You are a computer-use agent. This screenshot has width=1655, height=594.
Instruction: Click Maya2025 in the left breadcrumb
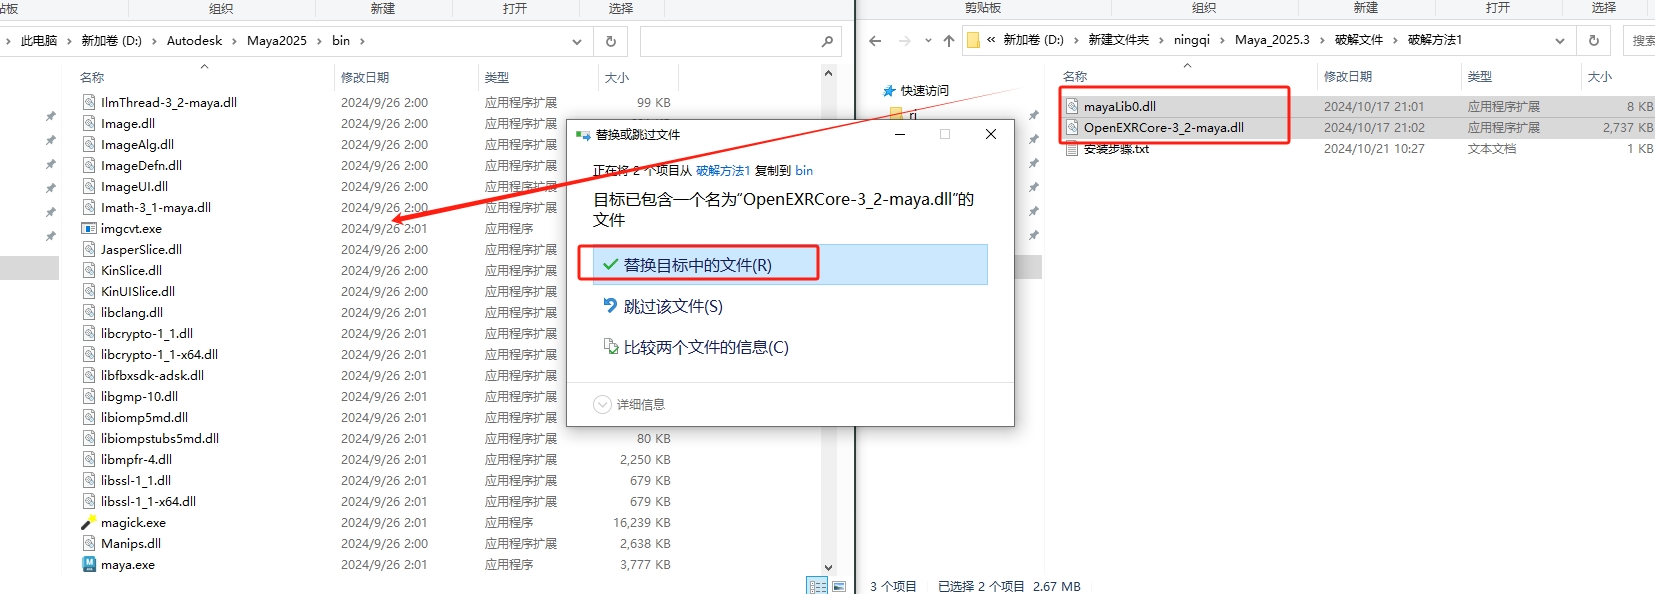click(277, 41)
